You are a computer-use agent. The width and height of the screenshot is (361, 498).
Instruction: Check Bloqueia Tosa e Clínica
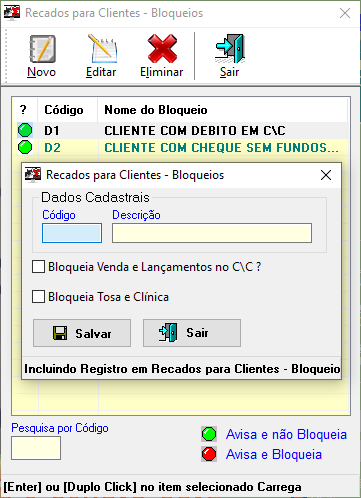click(x=38, y=297)
